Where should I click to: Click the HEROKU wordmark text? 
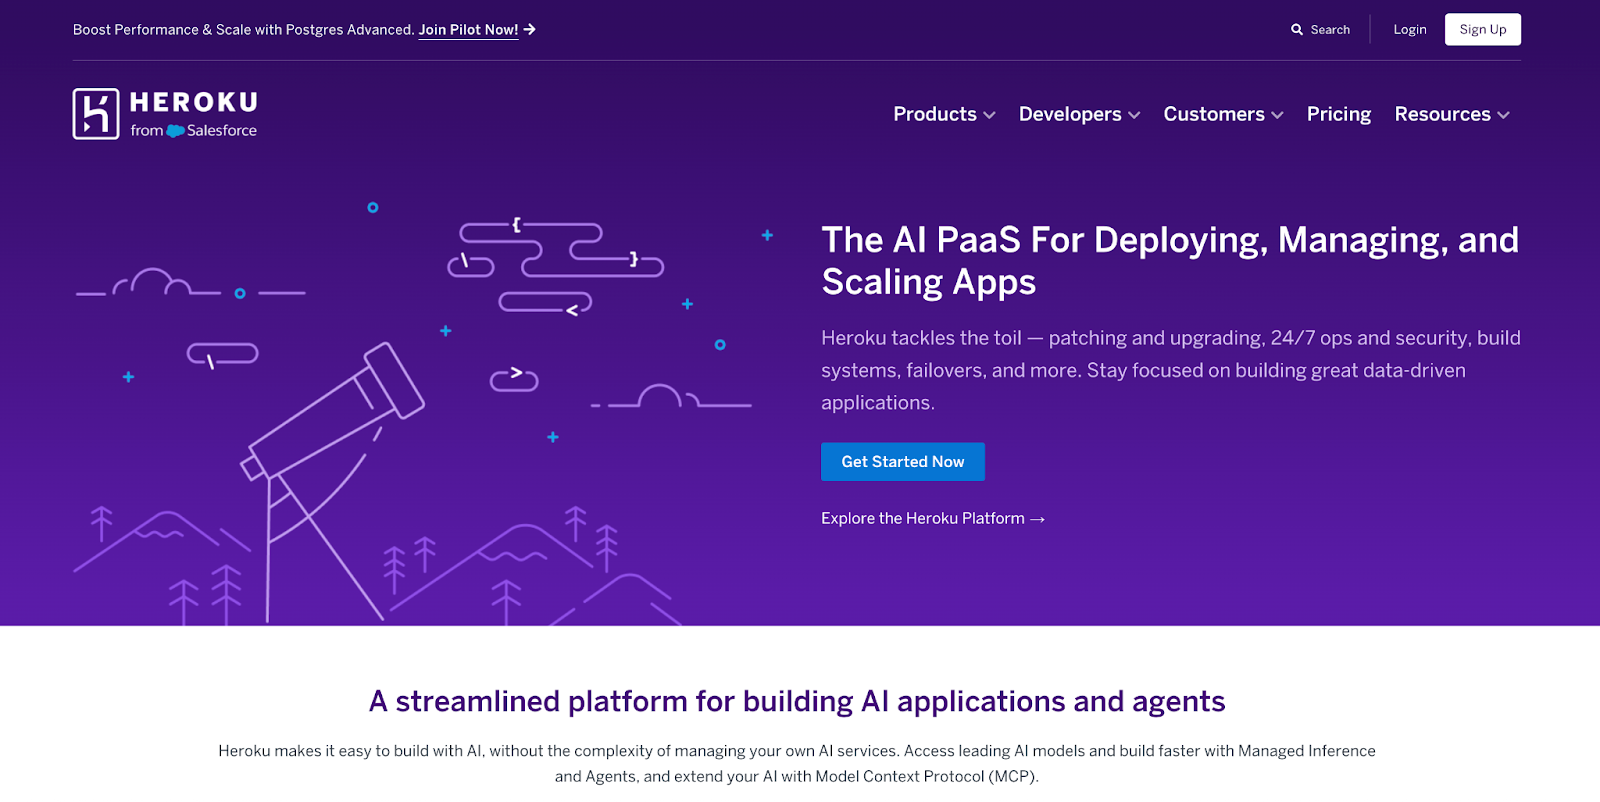point(194,102)
